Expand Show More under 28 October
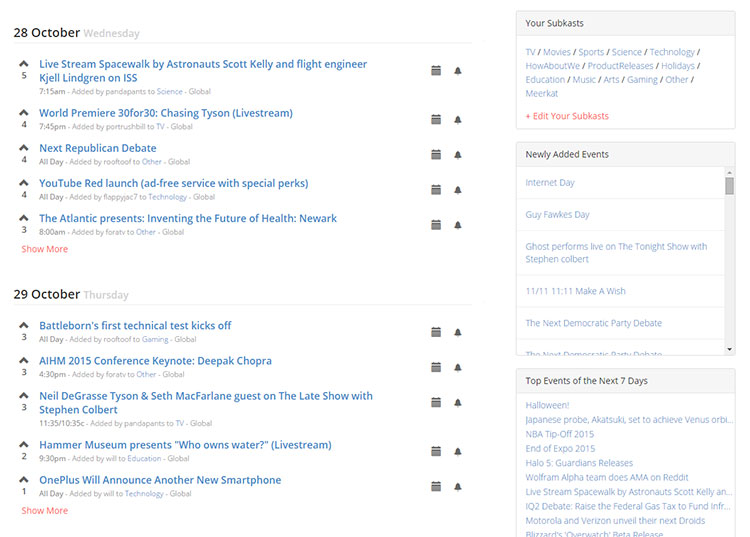Viewport: 750px width, 537px height. pos(44,249)
